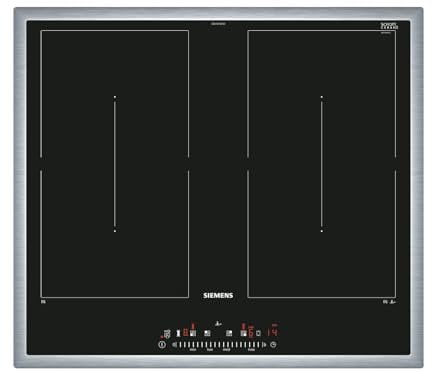Tap the induction logo in the top right corner
The width and height of the screenshot is (432, 372).
coord(389,26)
